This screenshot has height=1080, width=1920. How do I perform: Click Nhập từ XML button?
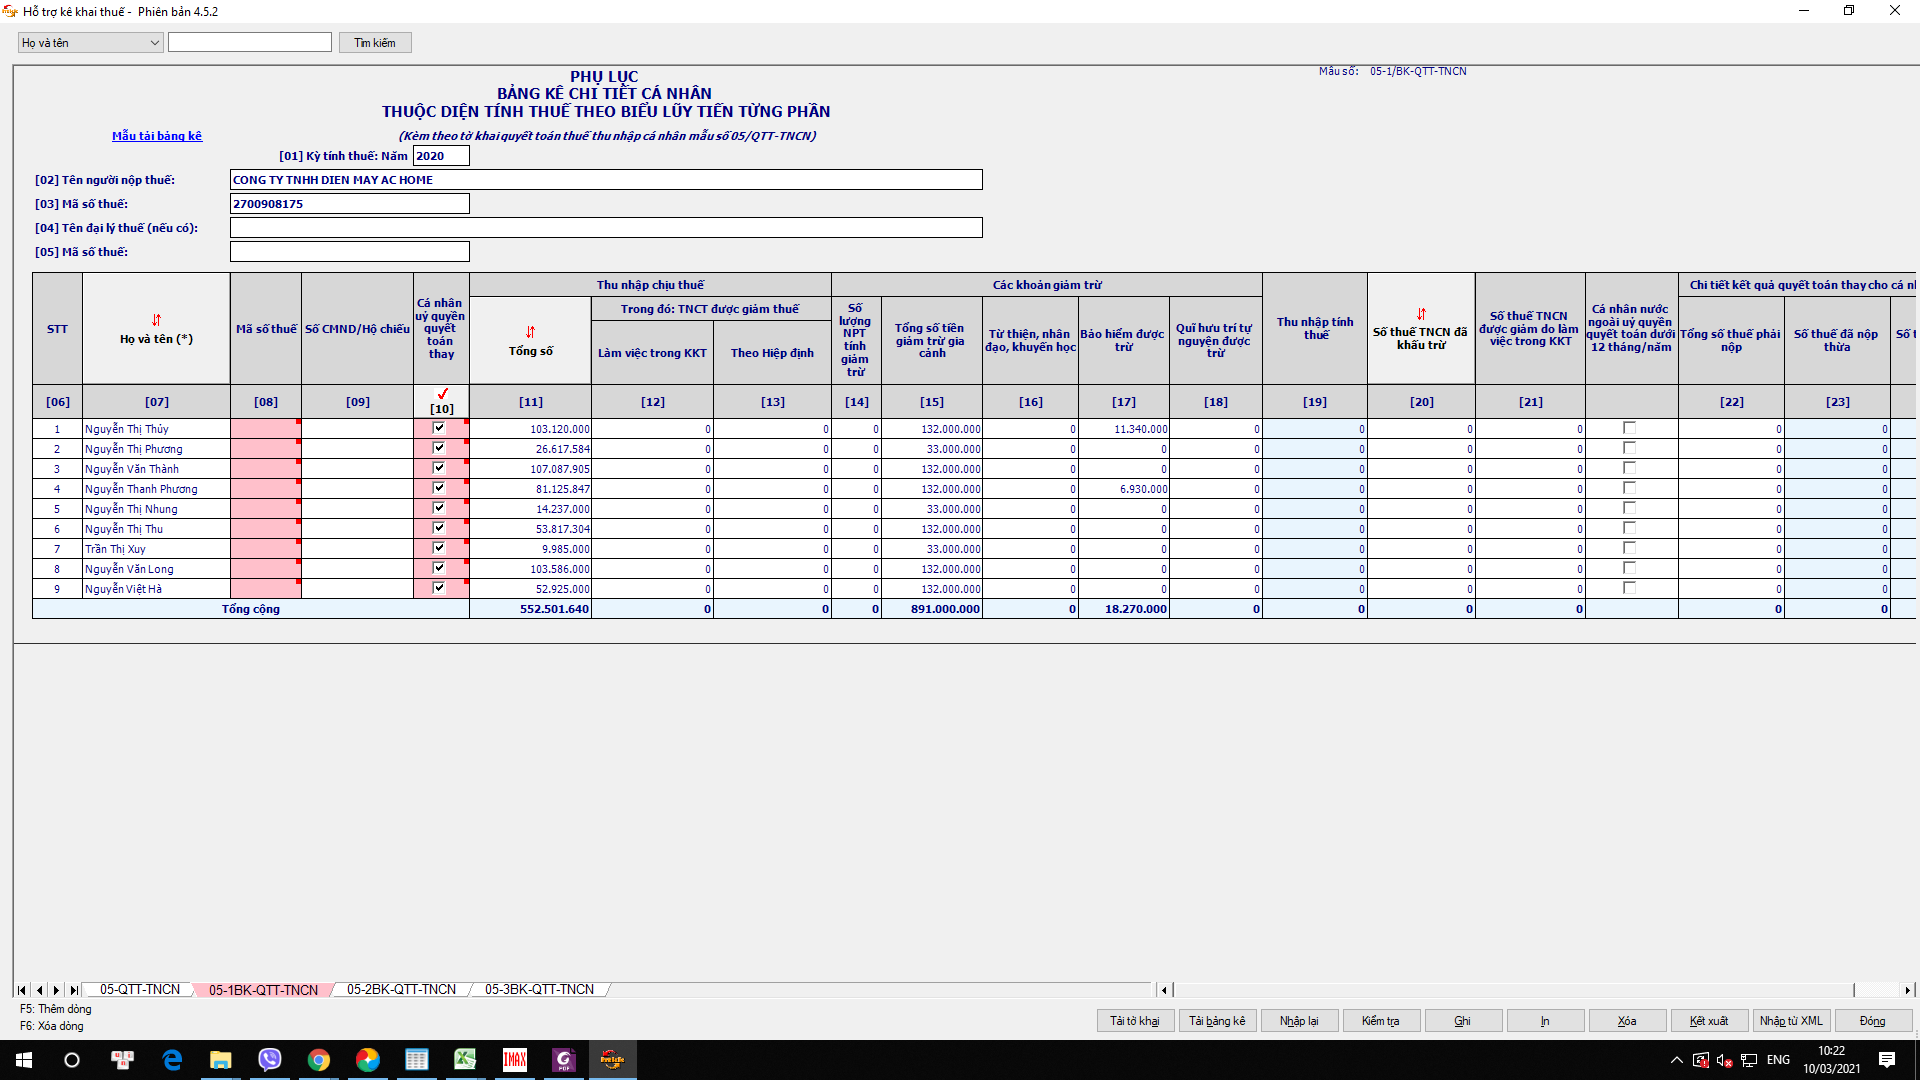[1791, 1021]
